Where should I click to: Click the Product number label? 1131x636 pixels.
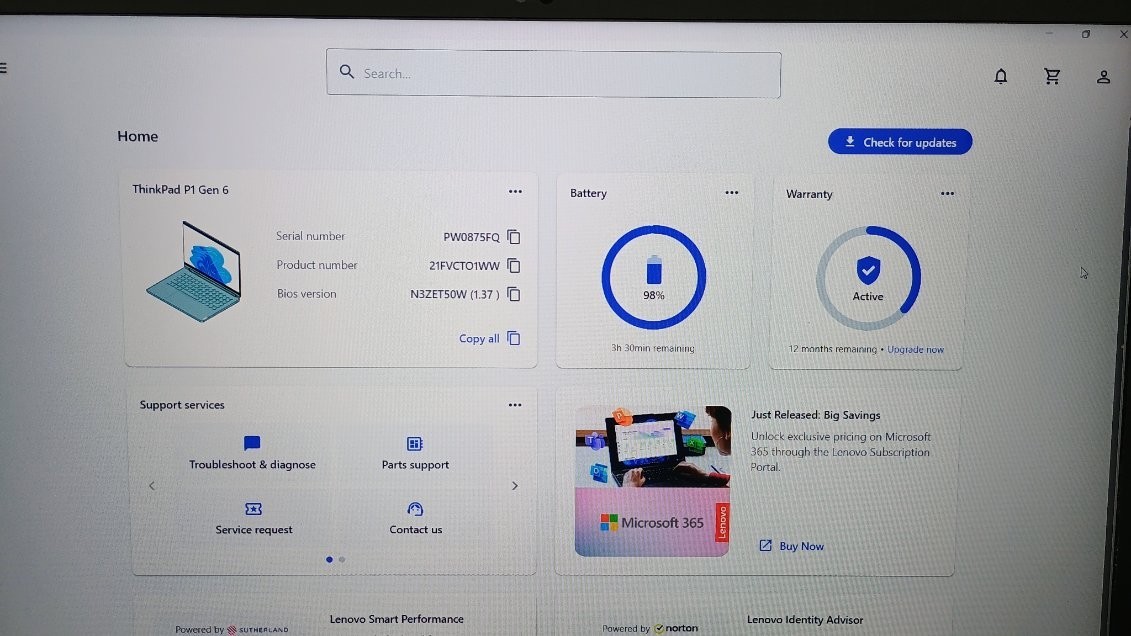pyautogui.click(x=317, y=265)
